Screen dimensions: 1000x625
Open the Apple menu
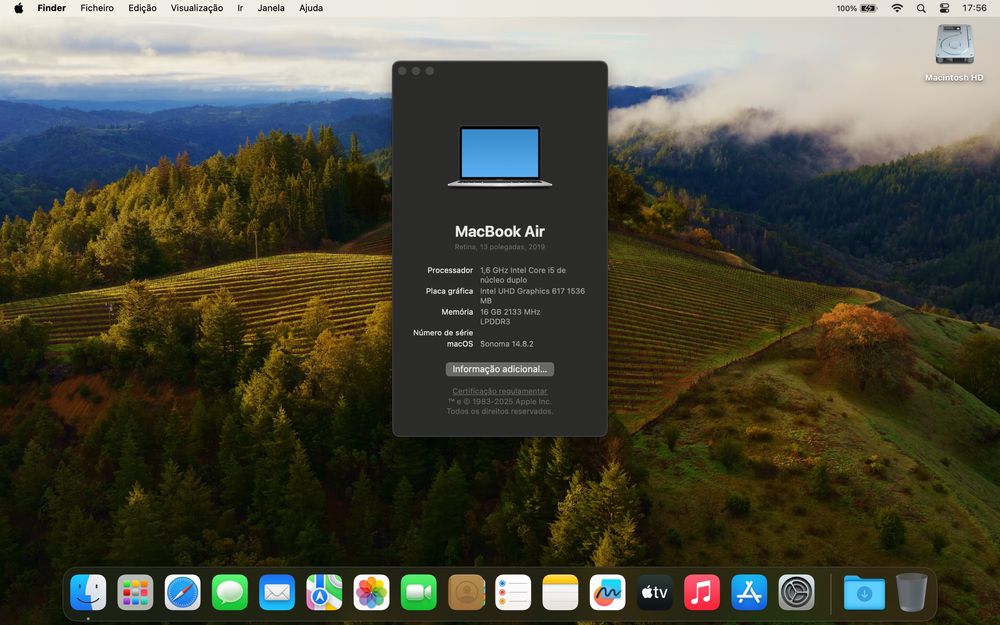click(x=18, y=8)
